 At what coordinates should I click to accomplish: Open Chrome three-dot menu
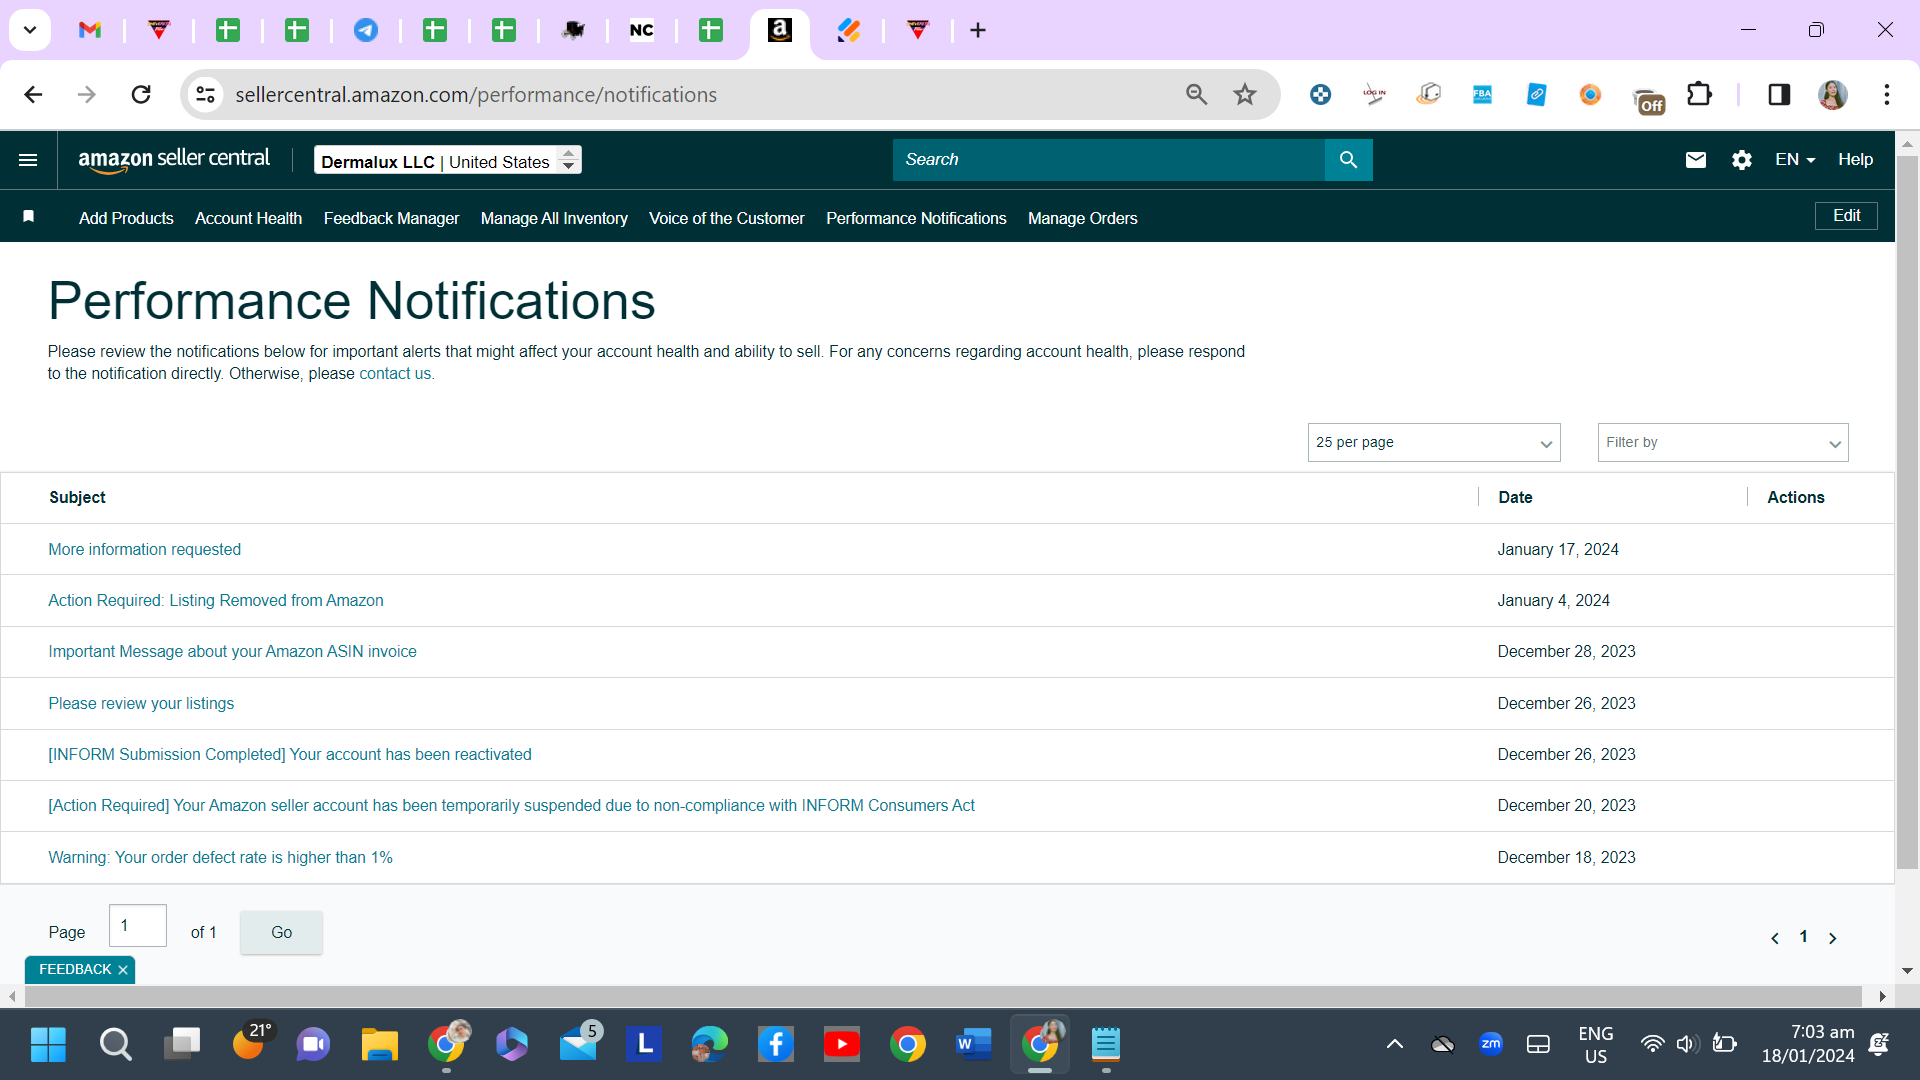[x=1887, y=95]
